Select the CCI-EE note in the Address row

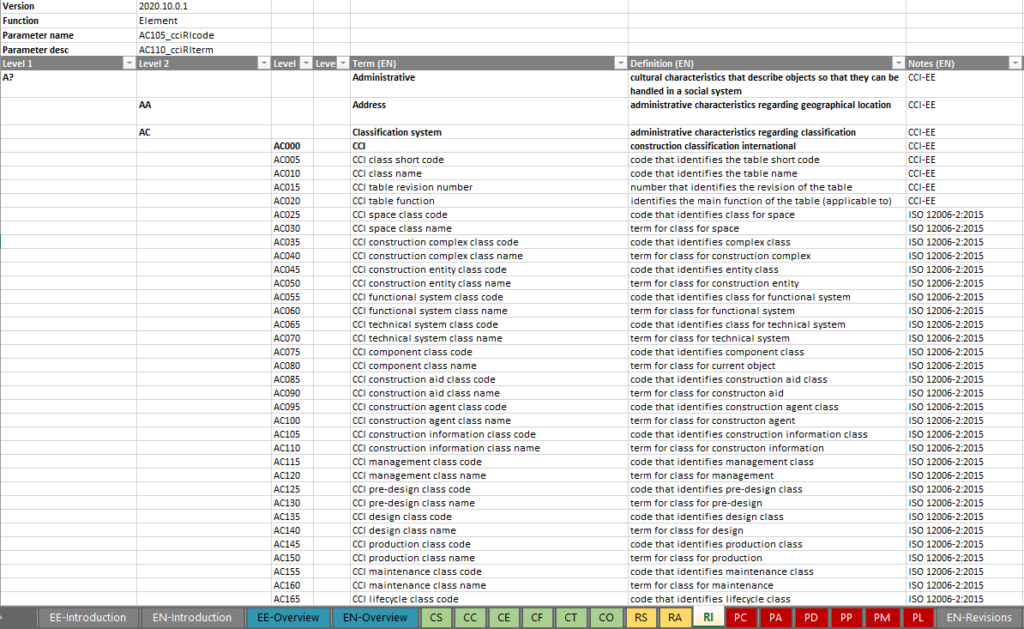coord(965,112)
